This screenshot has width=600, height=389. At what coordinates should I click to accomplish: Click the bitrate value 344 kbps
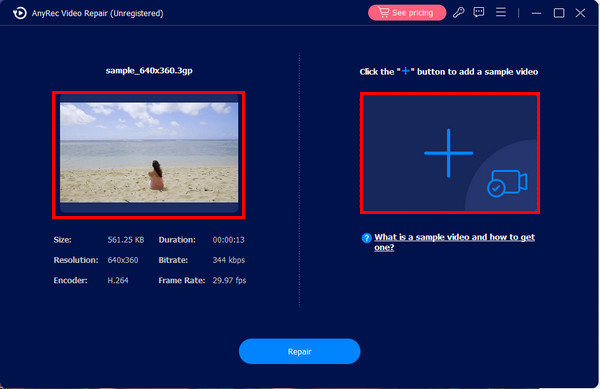[228, 260]
